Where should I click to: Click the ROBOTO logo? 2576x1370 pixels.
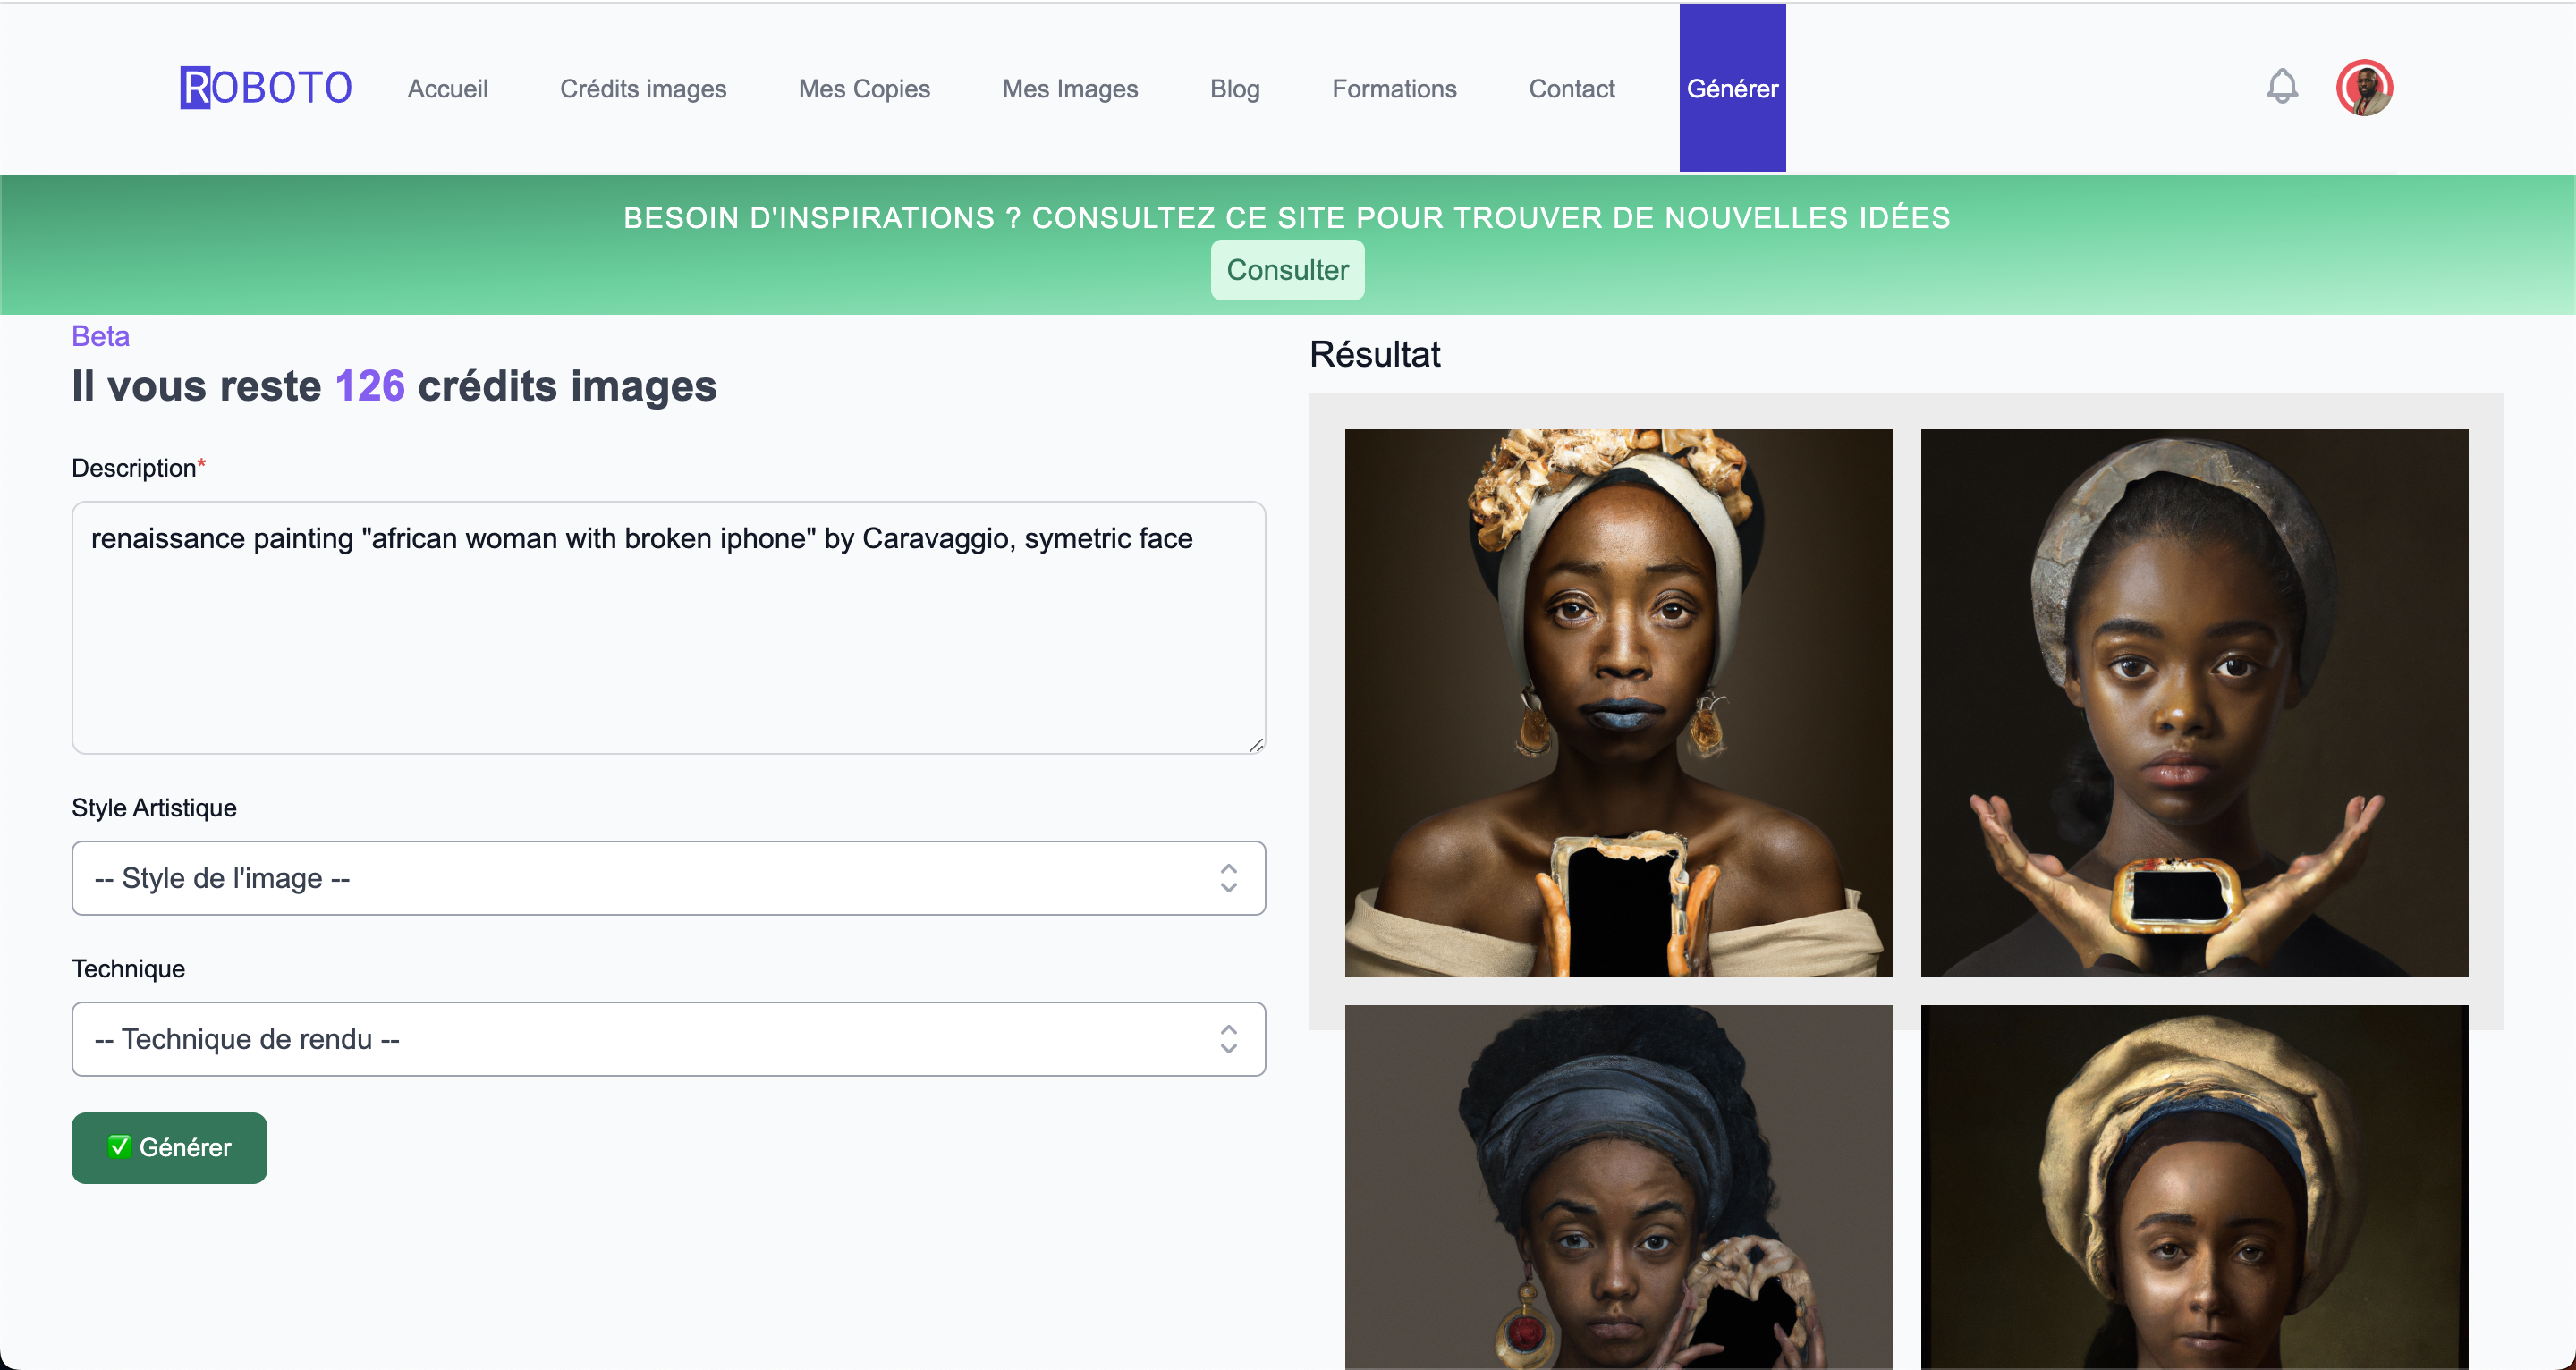(266, 88)
